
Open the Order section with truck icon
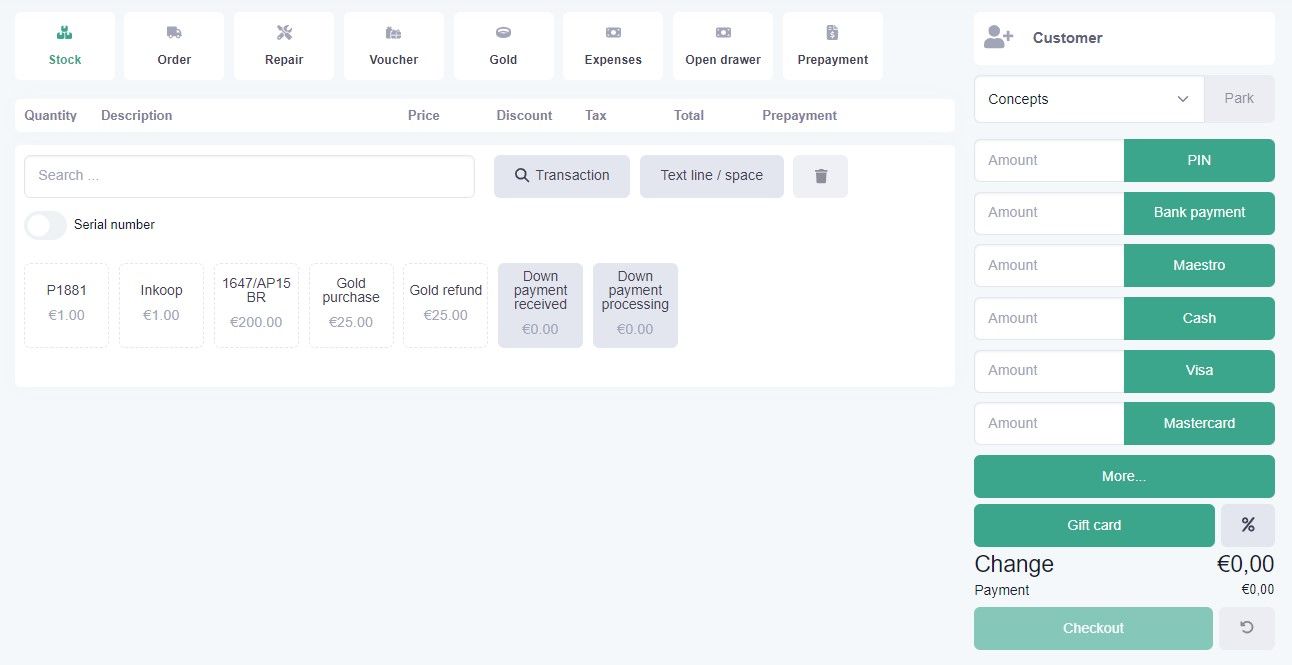pyautogui.click(x=174, y=34)
